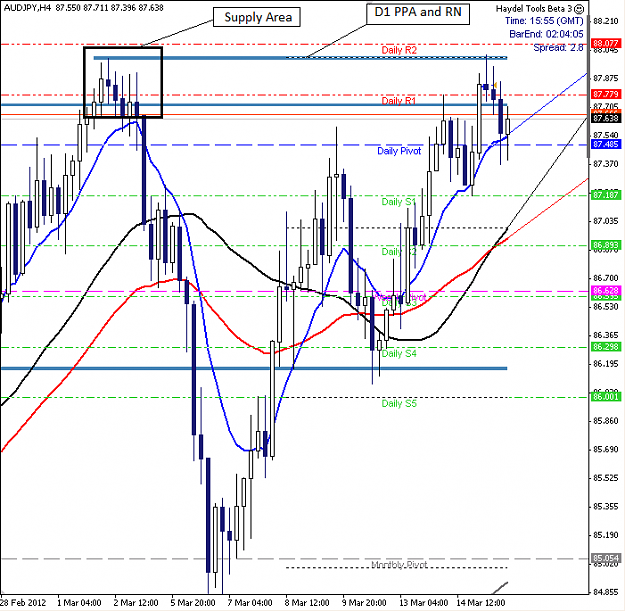The width and height of the screenshot is (625, 612).
Task: Click the magenta 86.628 price tag
Action: coord(606,291)
